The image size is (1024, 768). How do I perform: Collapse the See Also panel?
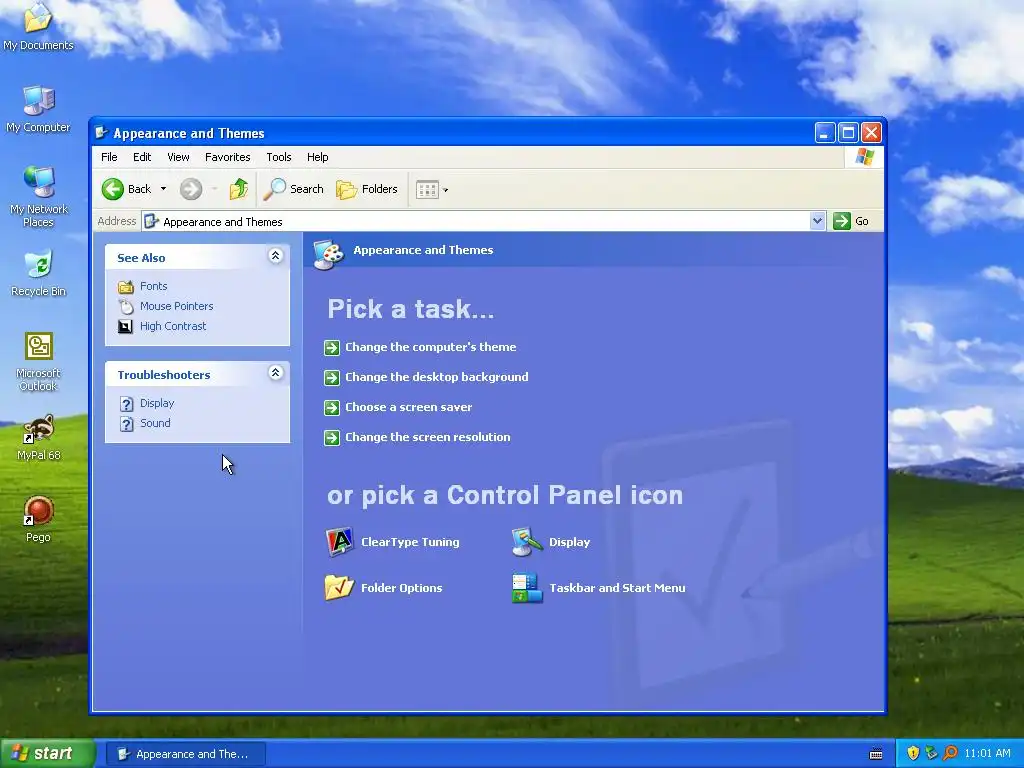276,256
